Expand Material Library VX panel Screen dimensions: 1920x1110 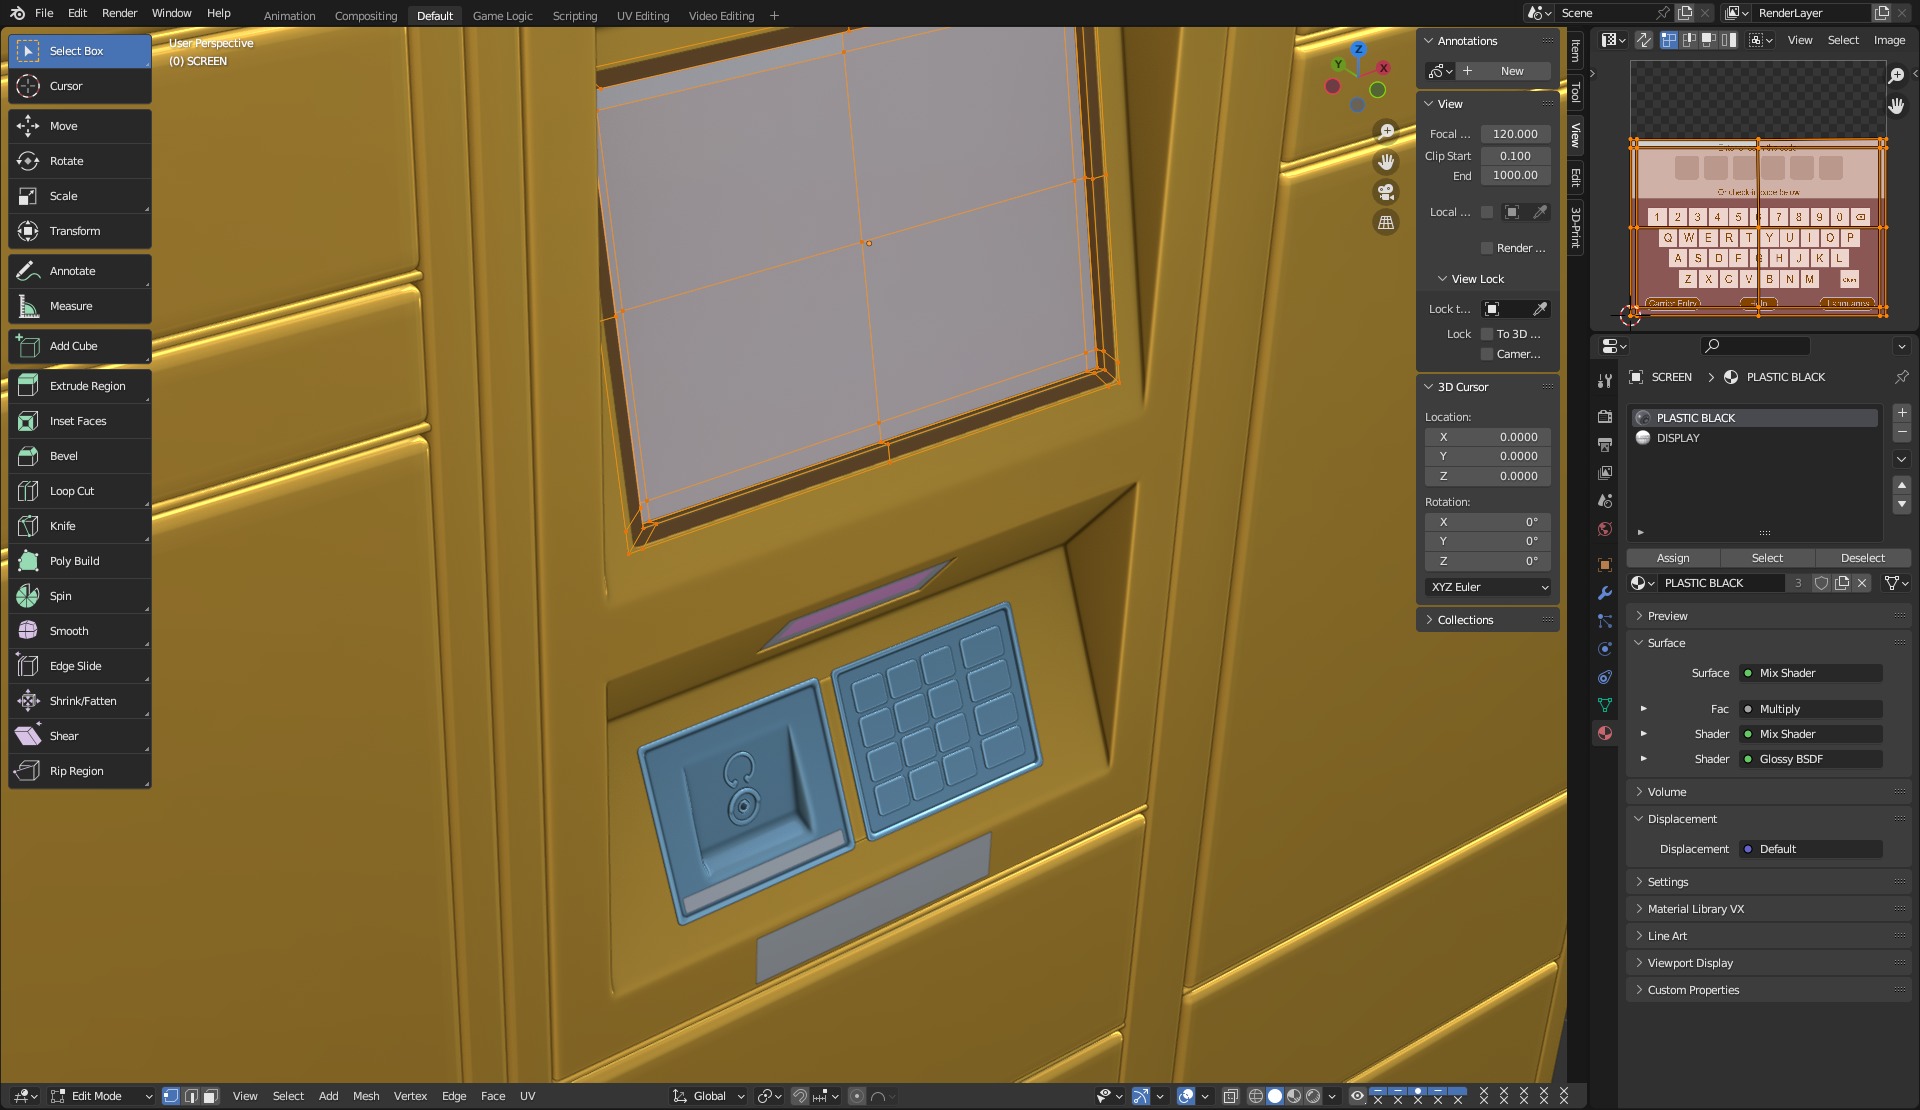pyautogui.click(x=1768, y=909)
